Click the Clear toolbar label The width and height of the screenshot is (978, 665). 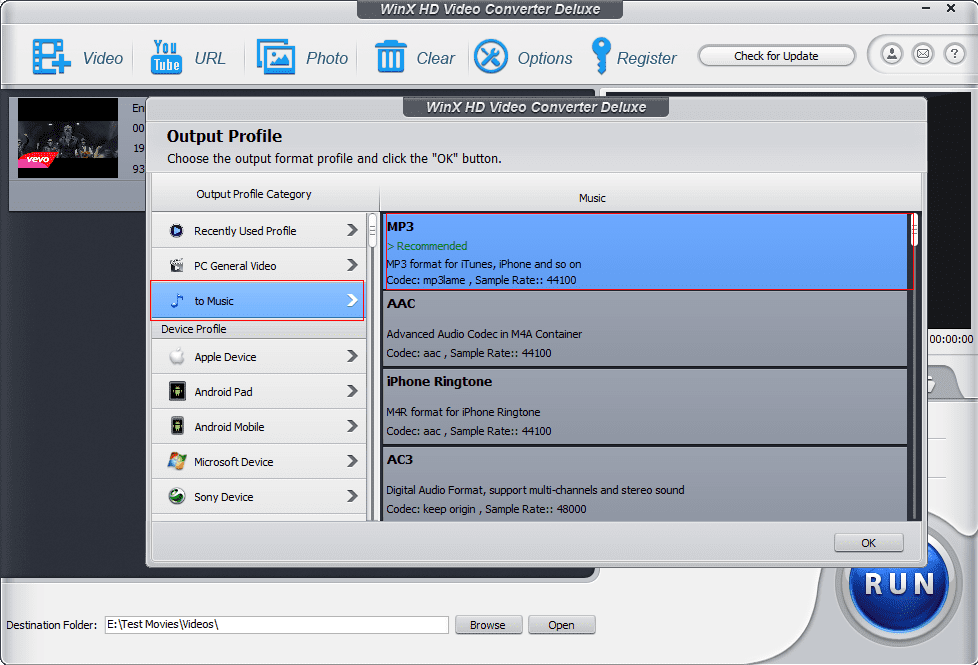coord(435,58)
